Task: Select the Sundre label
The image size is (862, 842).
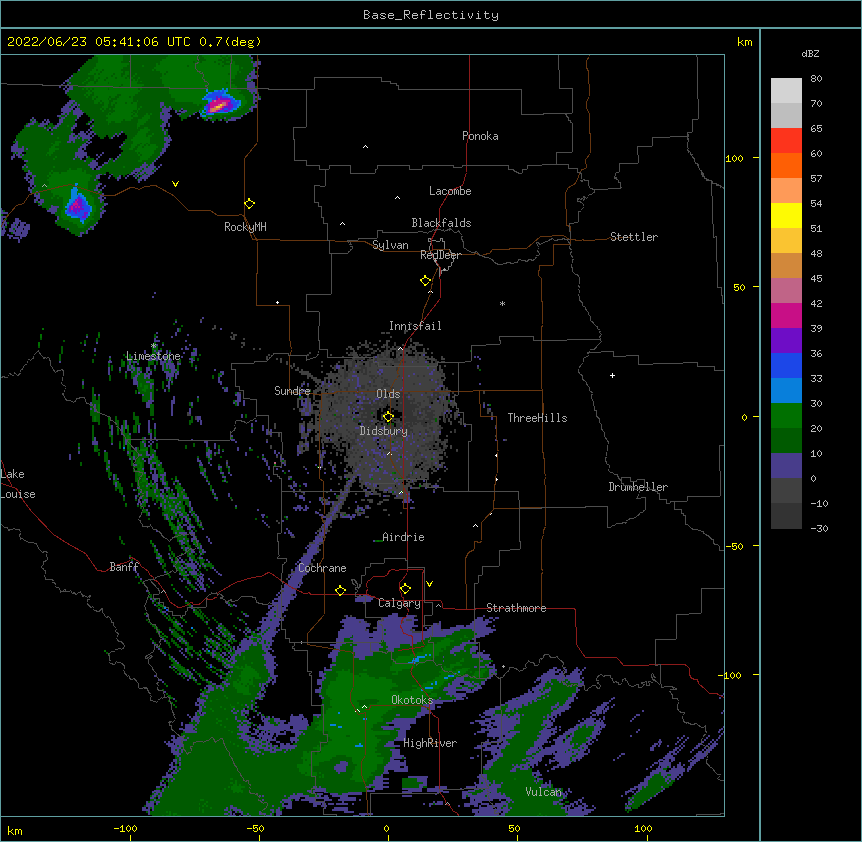Action: (x=292, y=391)
